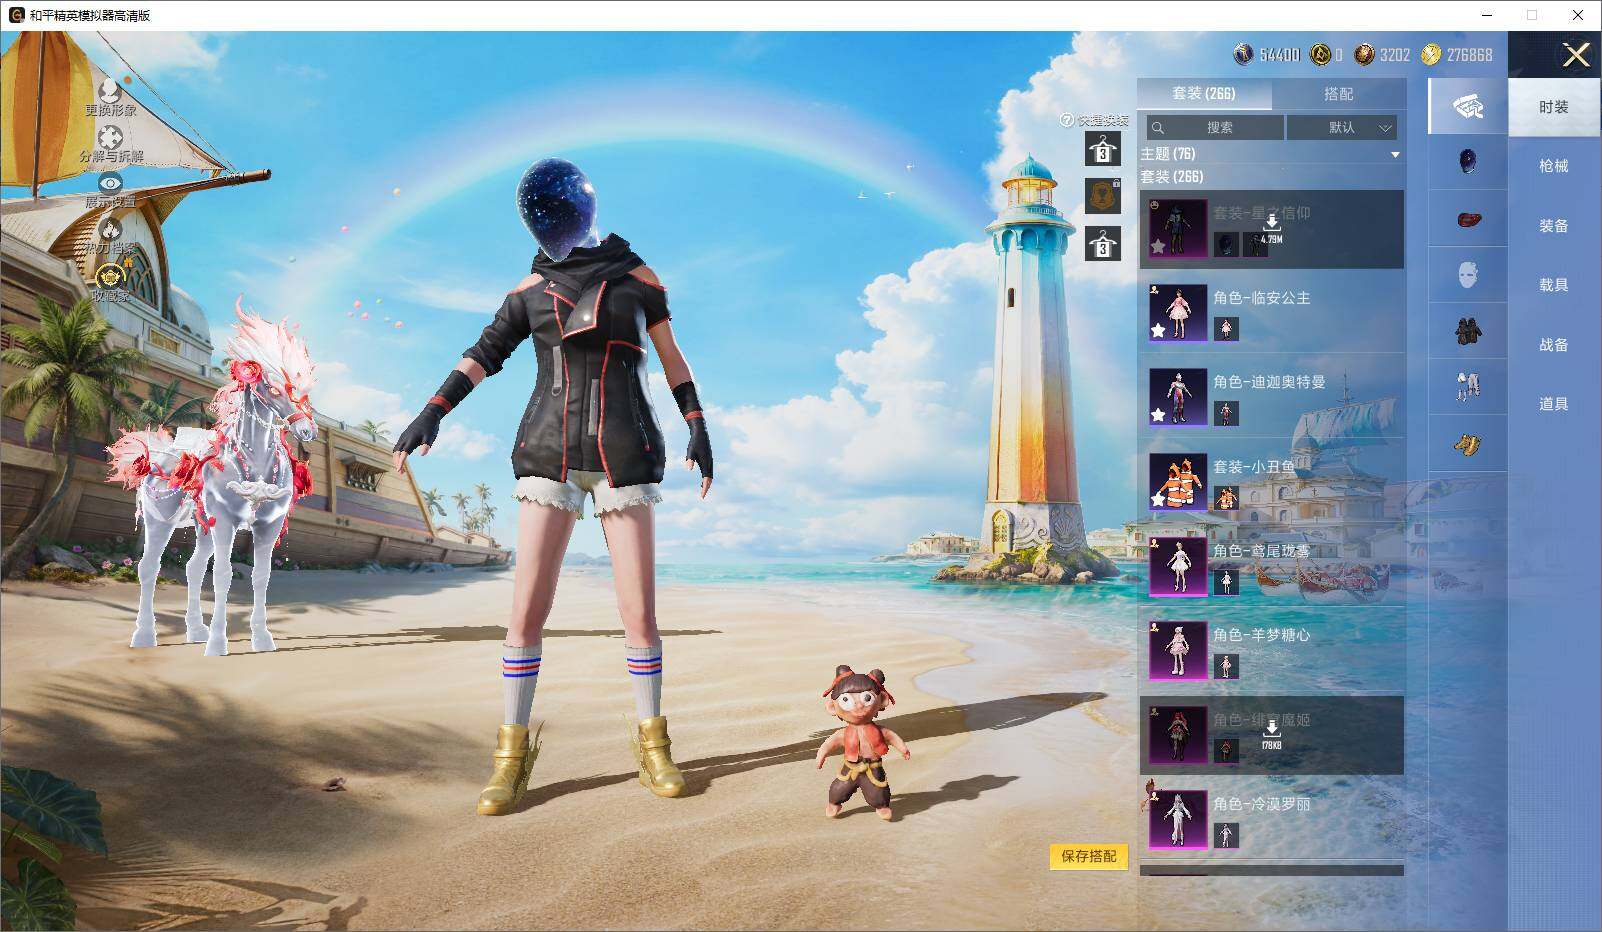This screenshot has height=932, width=1602.
Task: Maximize the 和平精英模拟器高清版 window
Action: [1532, 15]
